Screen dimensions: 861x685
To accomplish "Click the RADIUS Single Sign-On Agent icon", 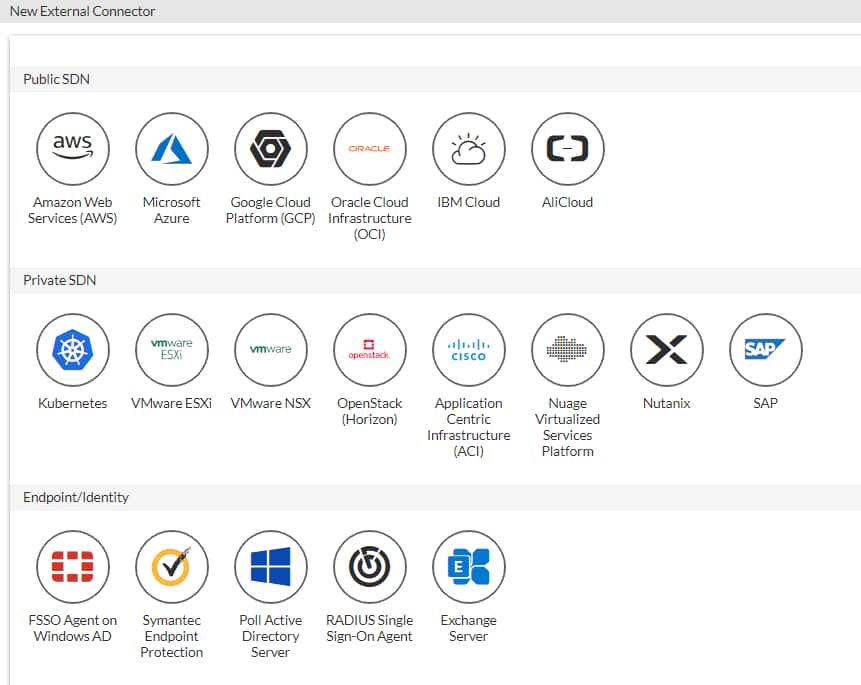I will [x=369, y=567].
